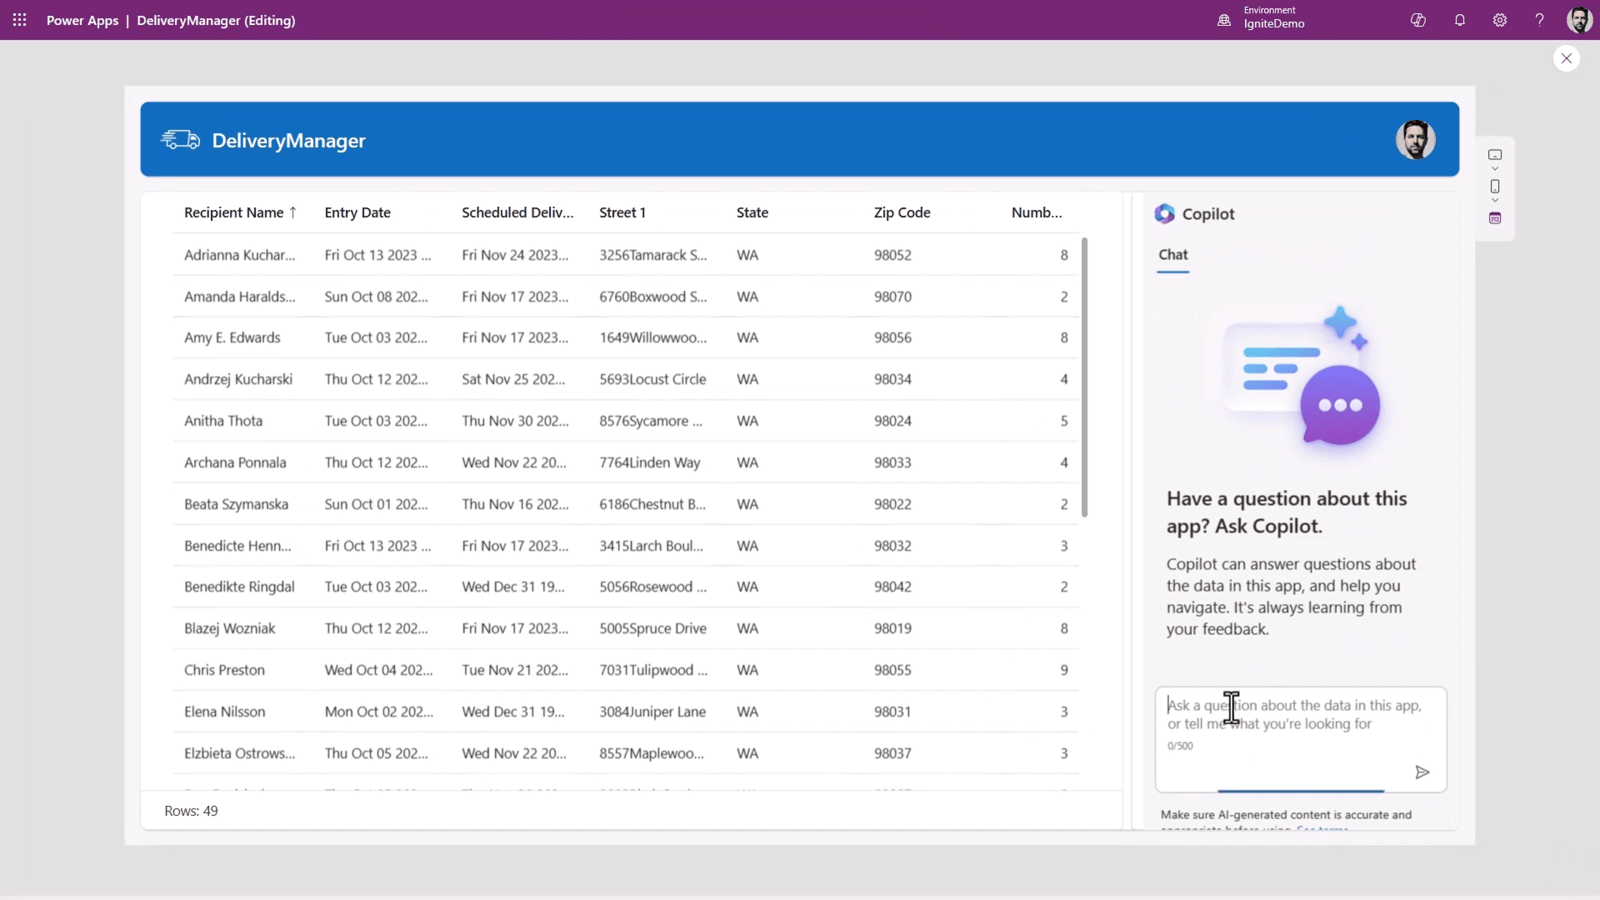Click zip code 98070
This screenshot has height=900, width=1600.
pyautogui.click(x=892, y=297)
